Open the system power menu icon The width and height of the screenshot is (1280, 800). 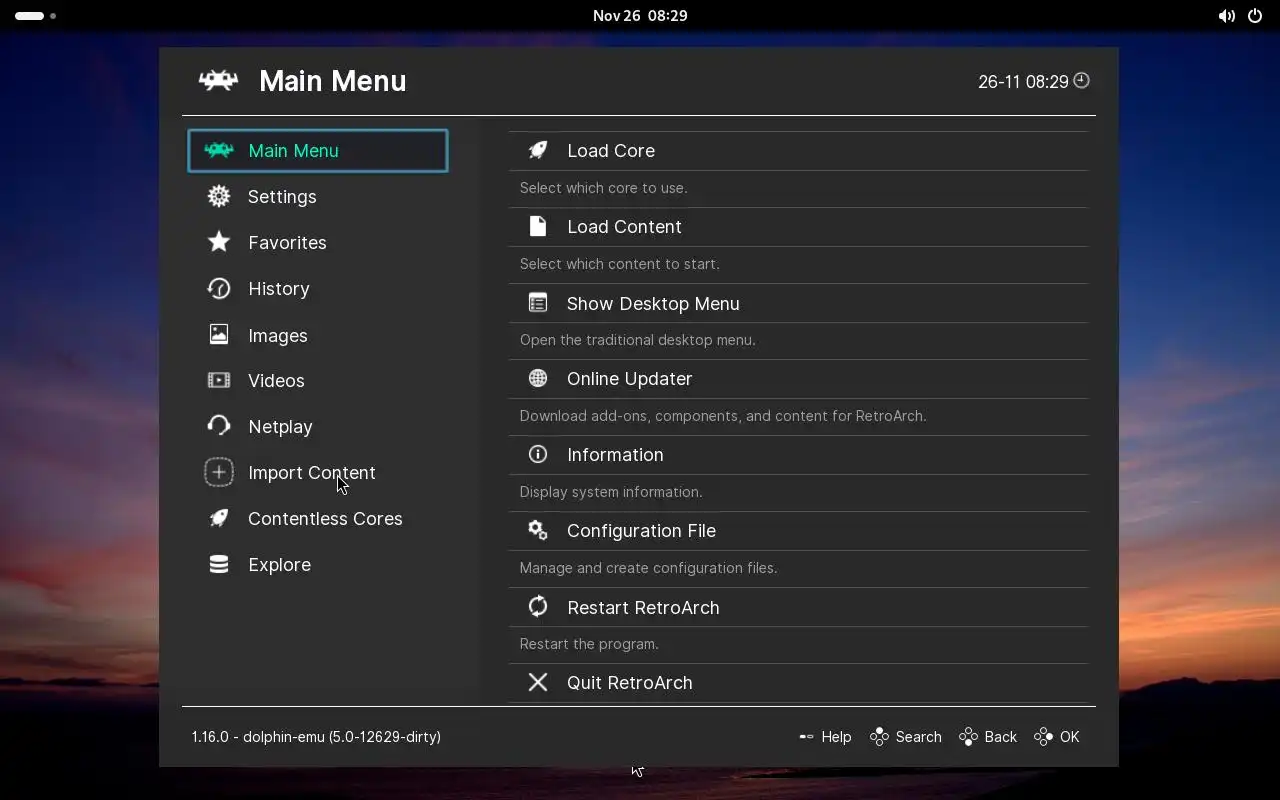(1255, 16)
